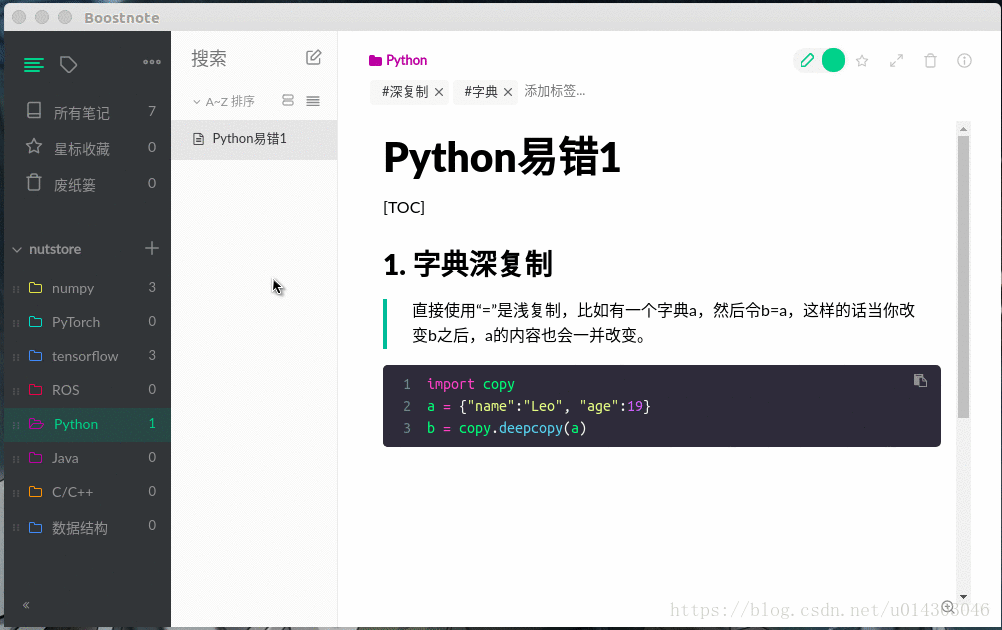Click the add tag field (添加标签...)
The image size is (1002, 630).
click(x=555, y=91)
